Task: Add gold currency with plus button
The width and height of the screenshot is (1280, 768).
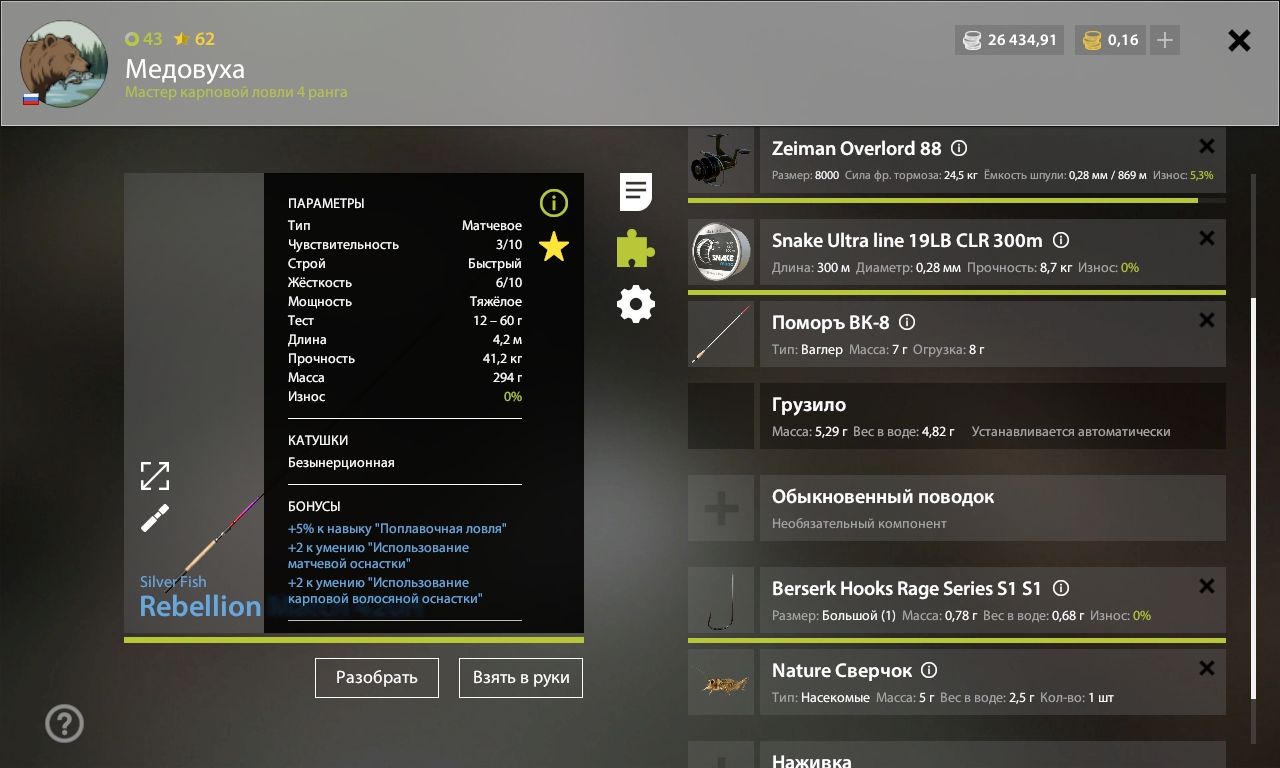Action: coord(1164,40)
